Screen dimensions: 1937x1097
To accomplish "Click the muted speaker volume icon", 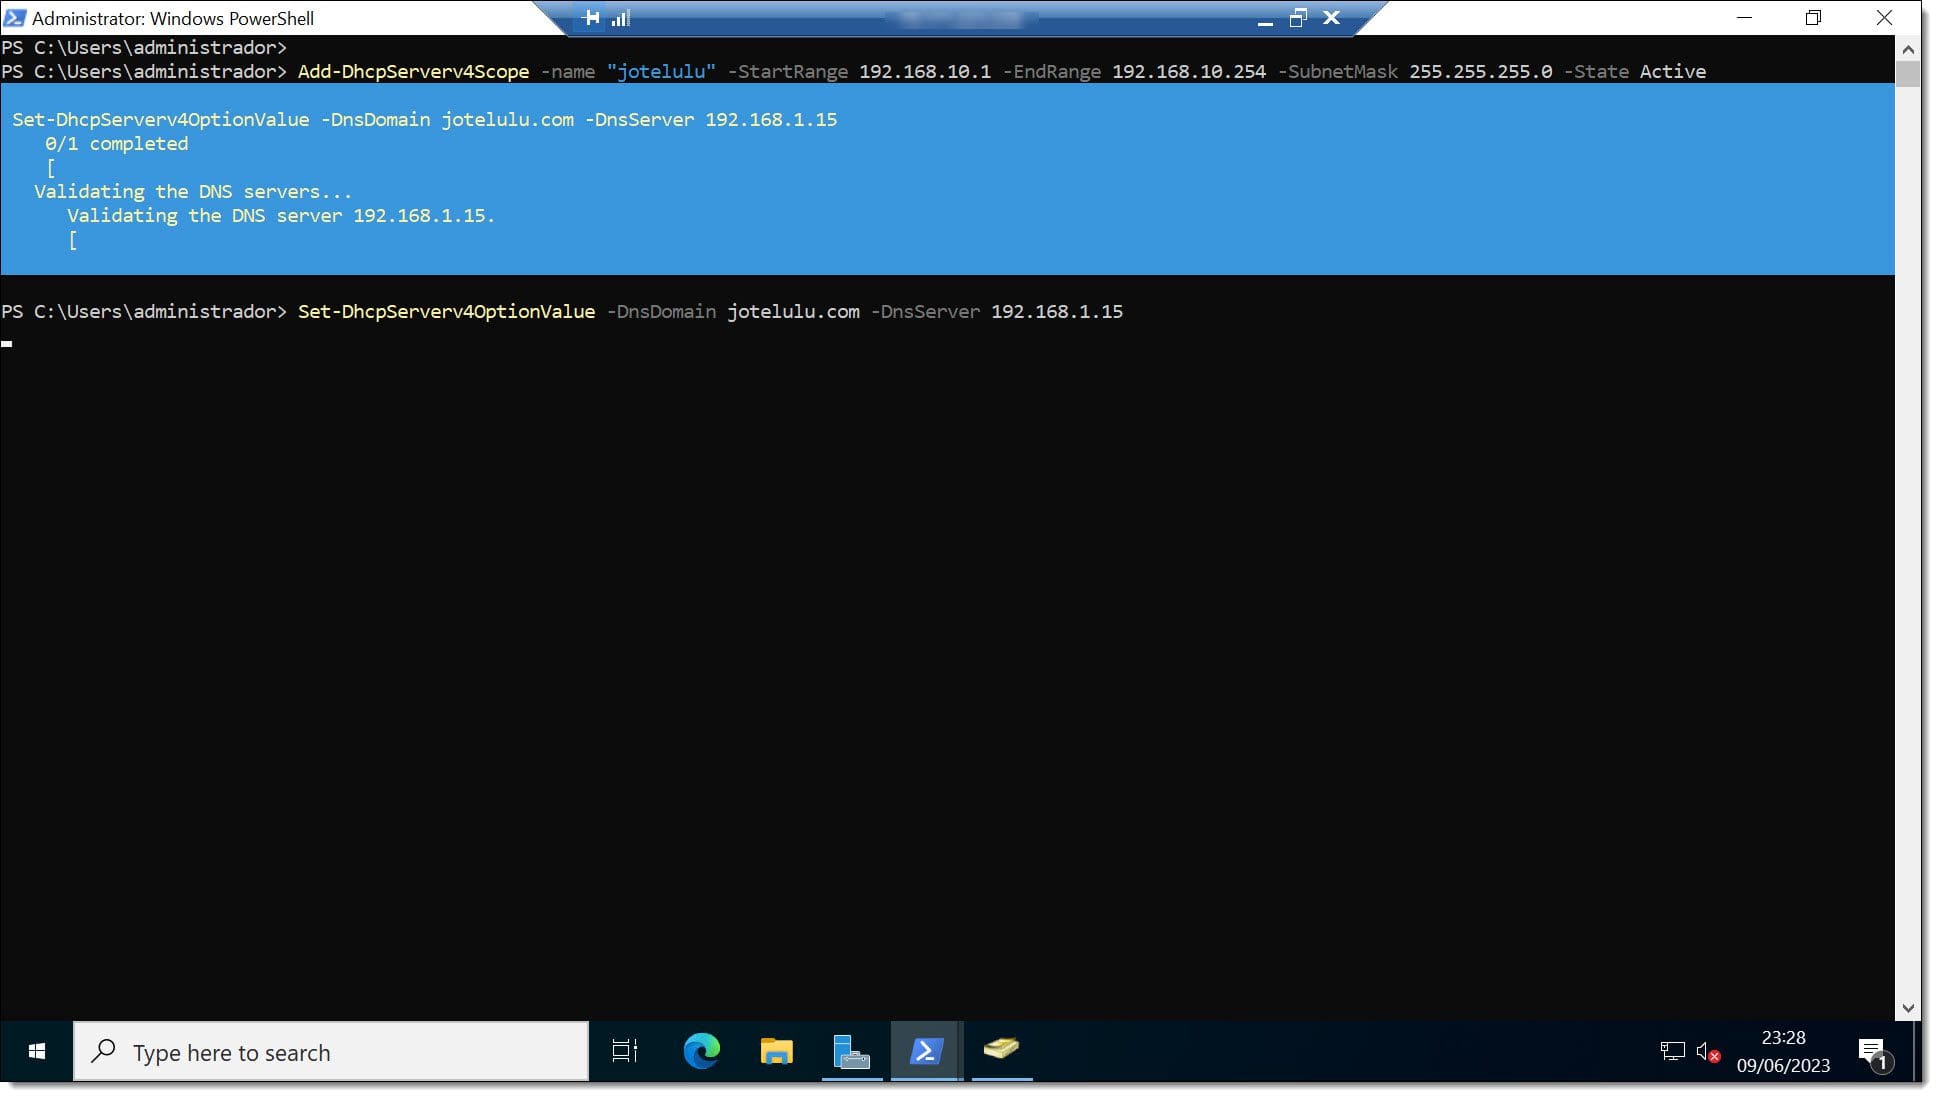I will point(1708,1051).
